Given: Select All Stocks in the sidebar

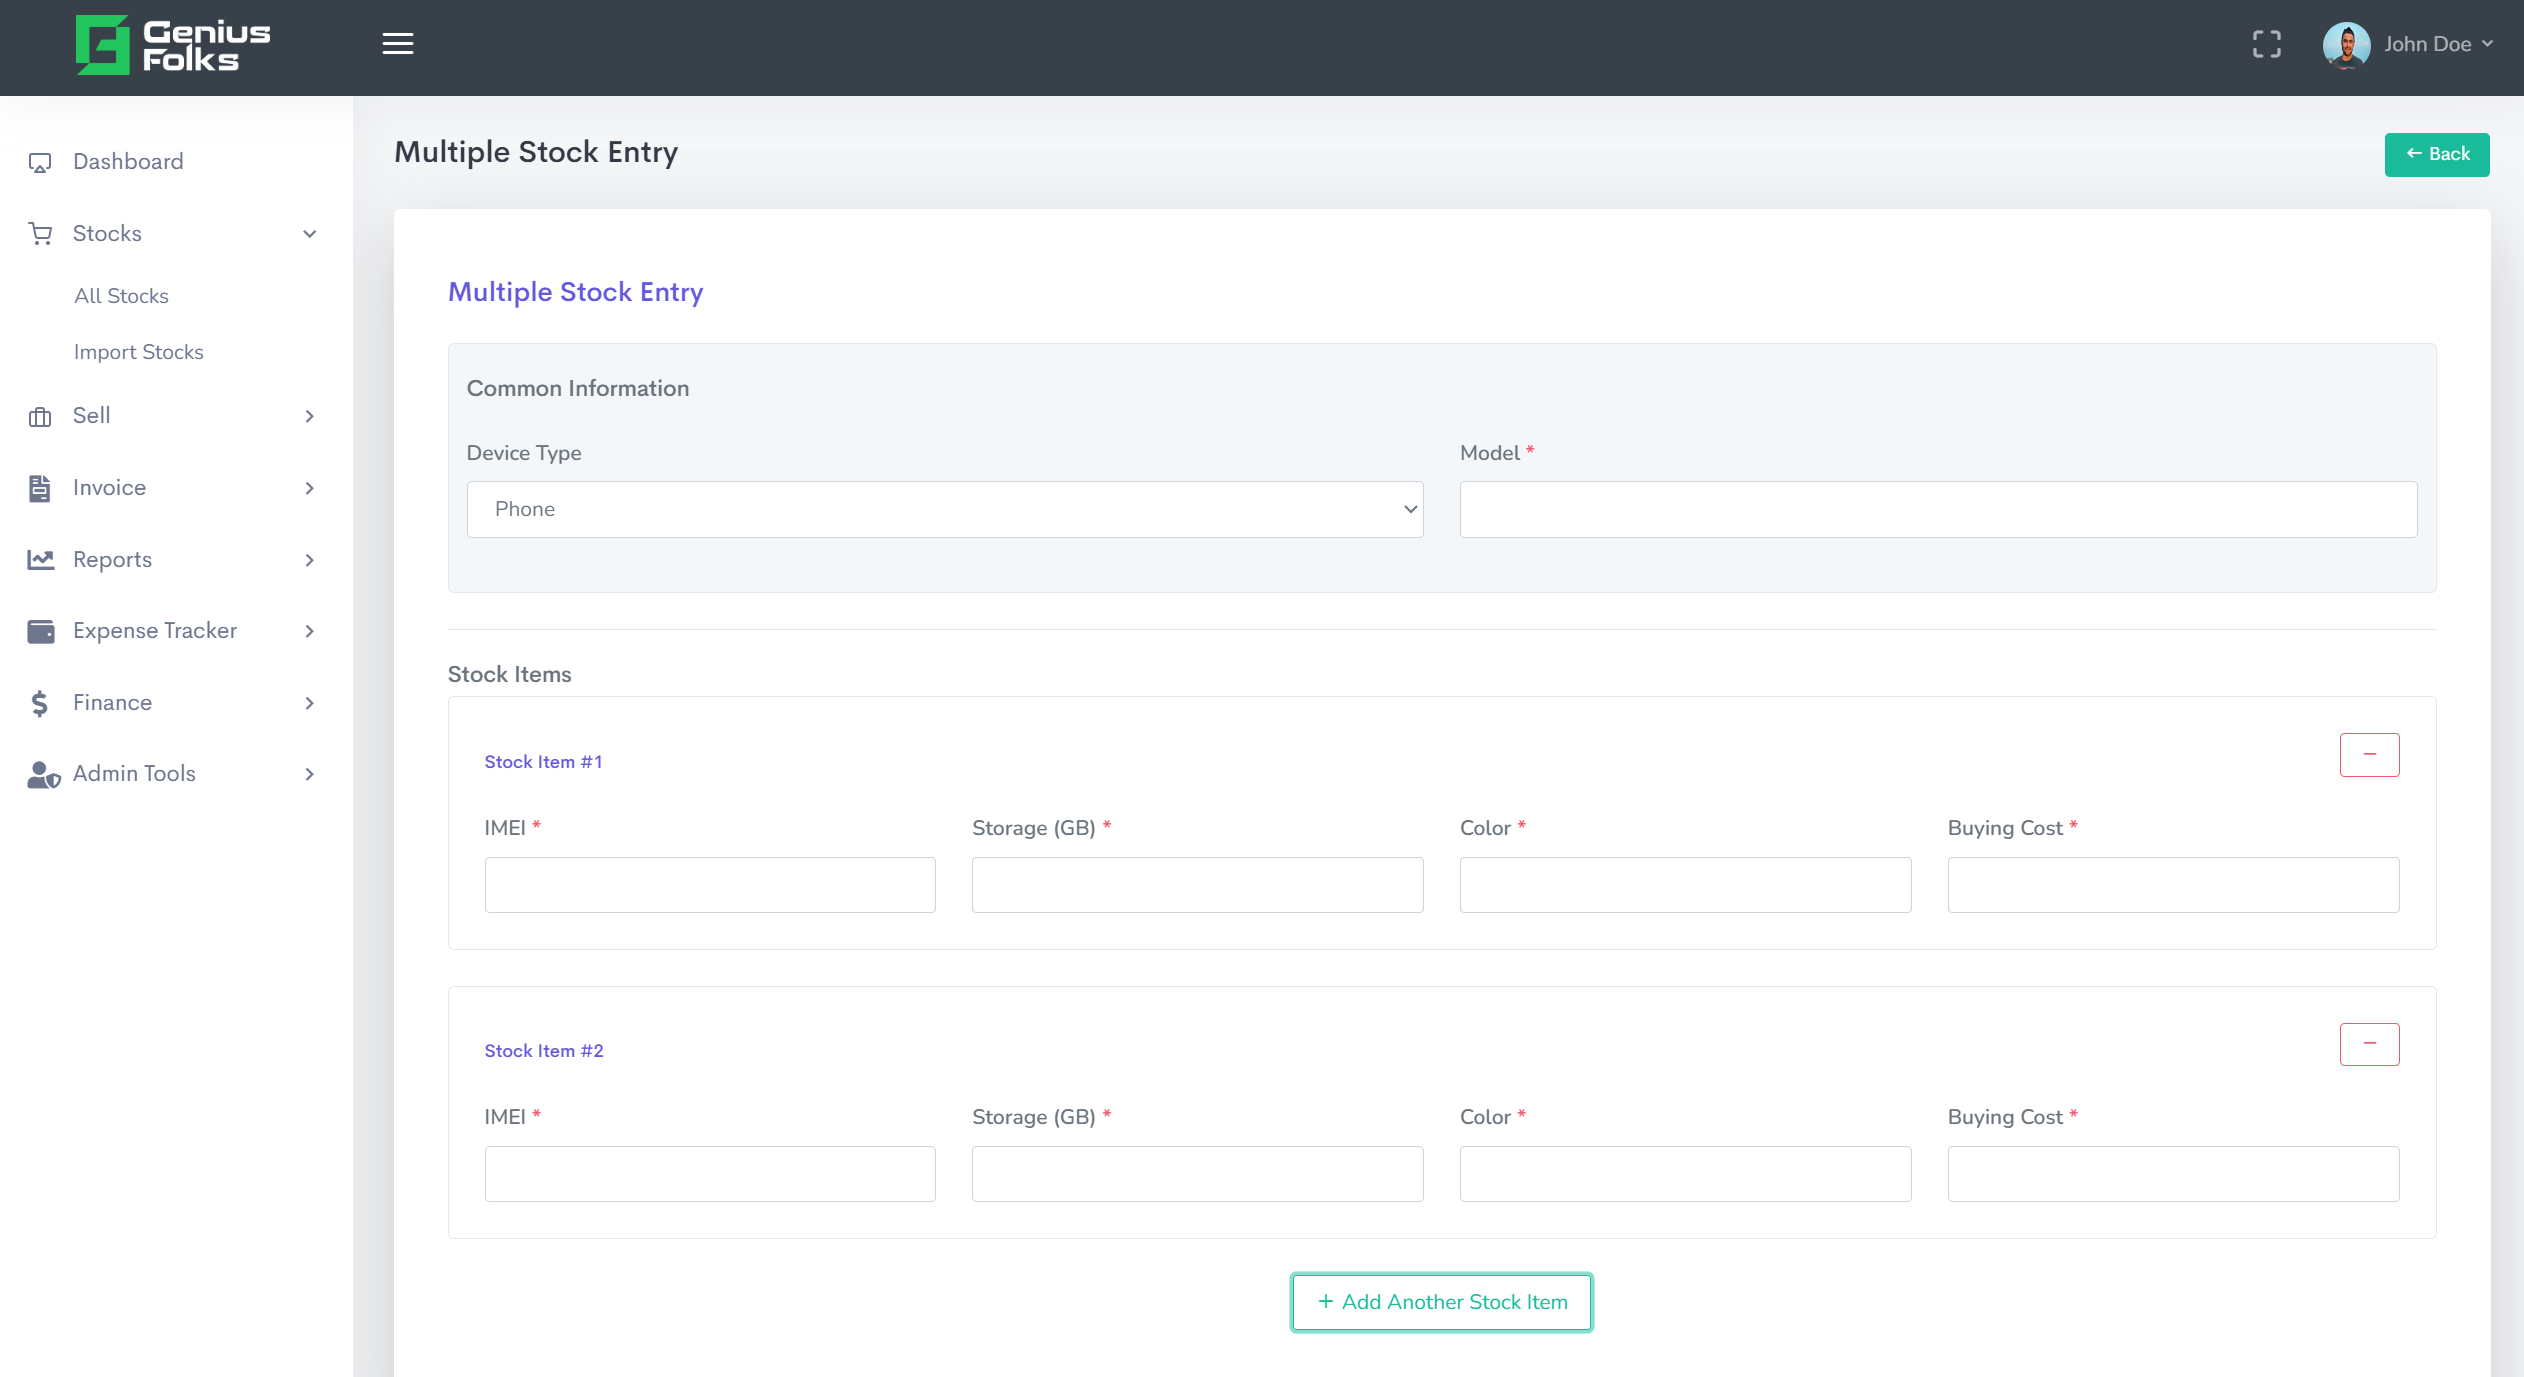Looking at the screenshot, I should tap(121, 295).
